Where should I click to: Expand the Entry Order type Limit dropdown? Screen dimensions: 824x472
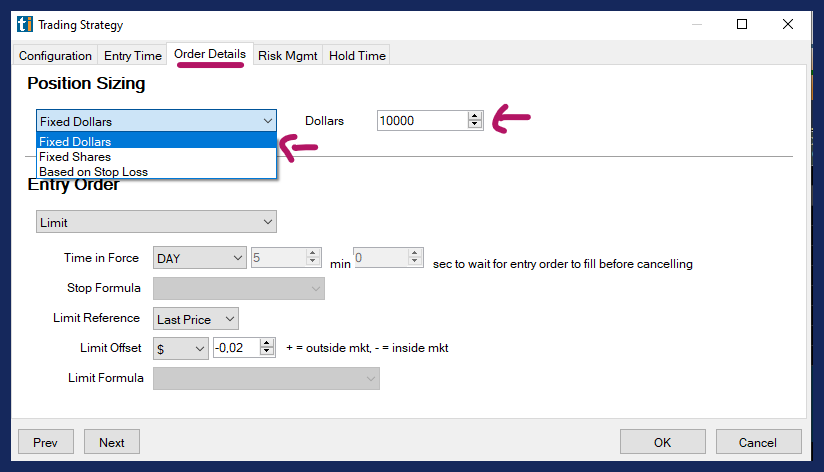[x=265, y=222]
